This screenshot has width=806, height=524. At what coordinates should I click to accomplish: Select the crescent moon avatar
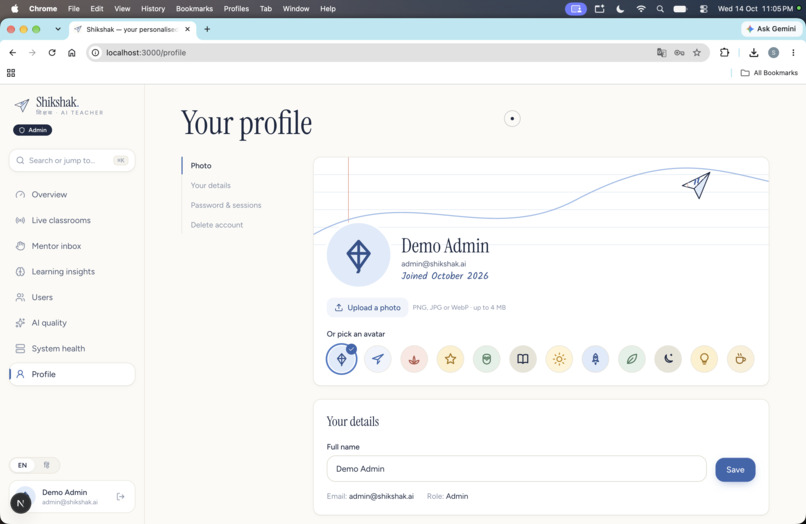[668, 359]
